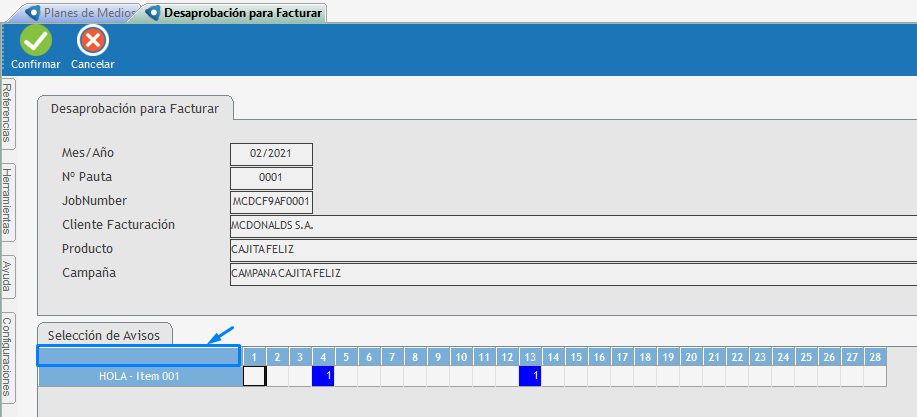Click the JobNumber field

pyautogui.click(x=271, y=202)
